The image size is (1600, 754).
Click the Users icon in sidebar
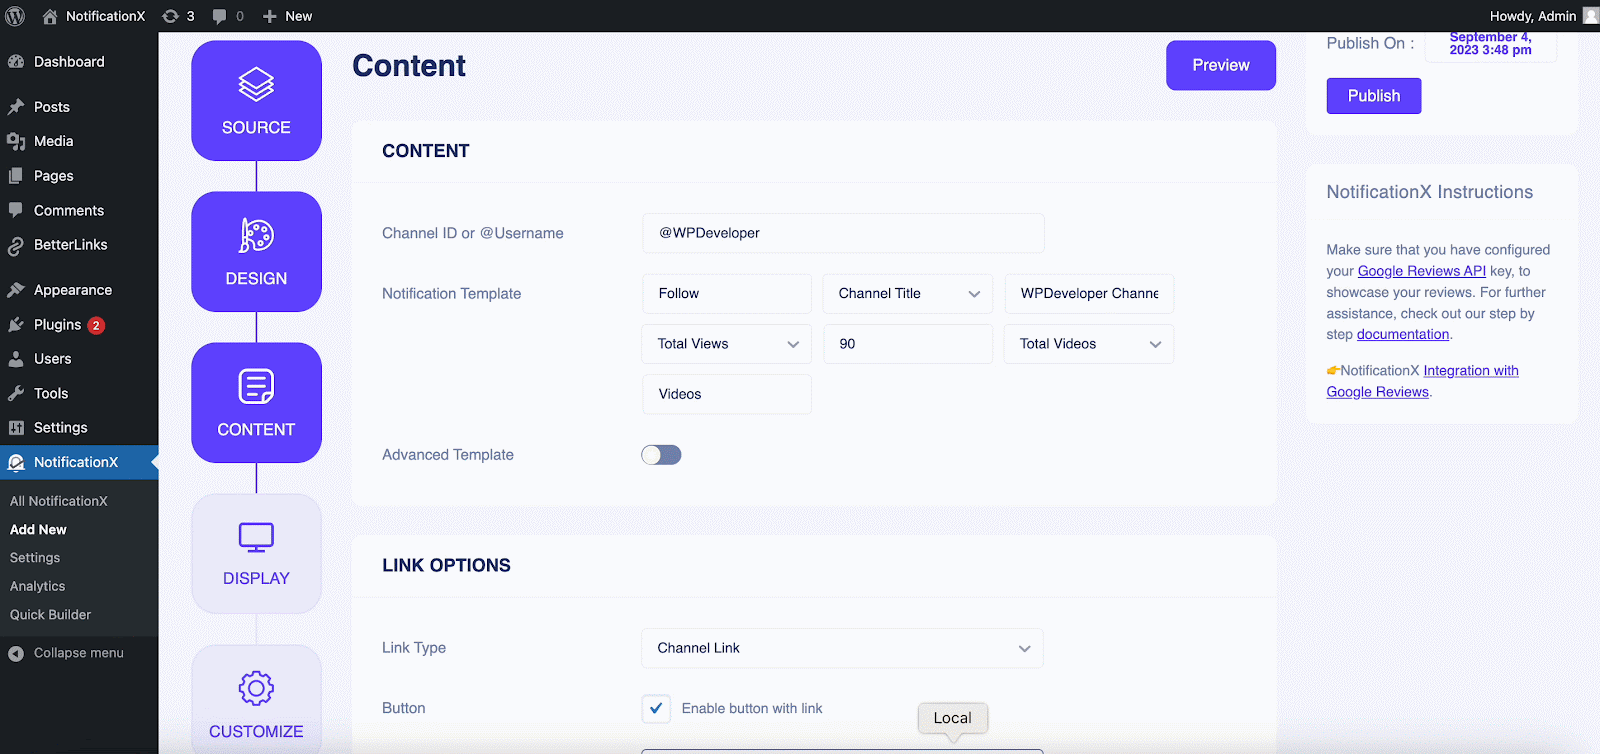click(16, 359)
